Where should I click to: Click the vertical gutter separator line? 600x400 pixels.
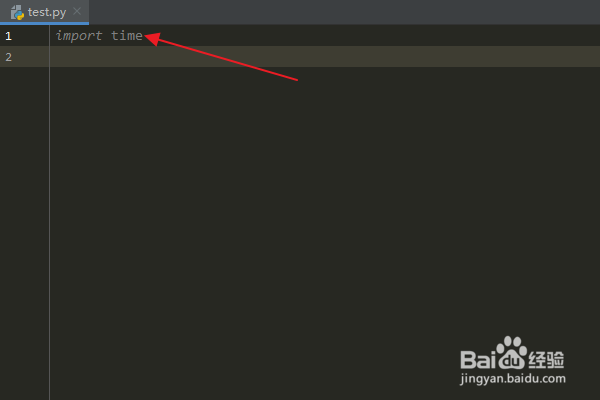tap(49, 212)
